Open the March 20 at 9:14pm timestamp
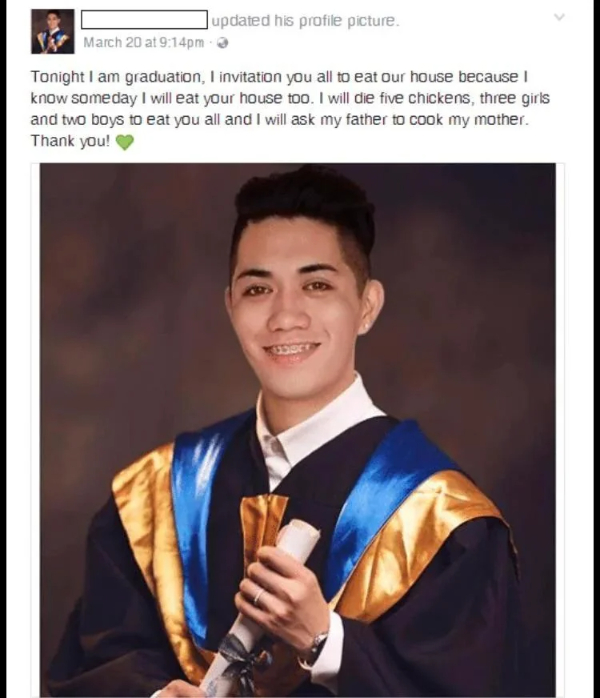 pos(143,43)
